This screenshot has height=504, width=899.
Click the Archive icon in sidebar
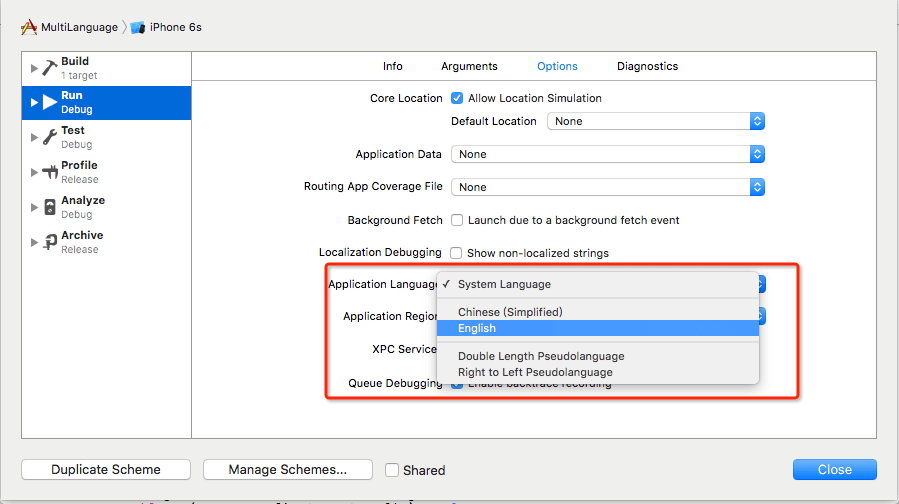click(49, 242)
